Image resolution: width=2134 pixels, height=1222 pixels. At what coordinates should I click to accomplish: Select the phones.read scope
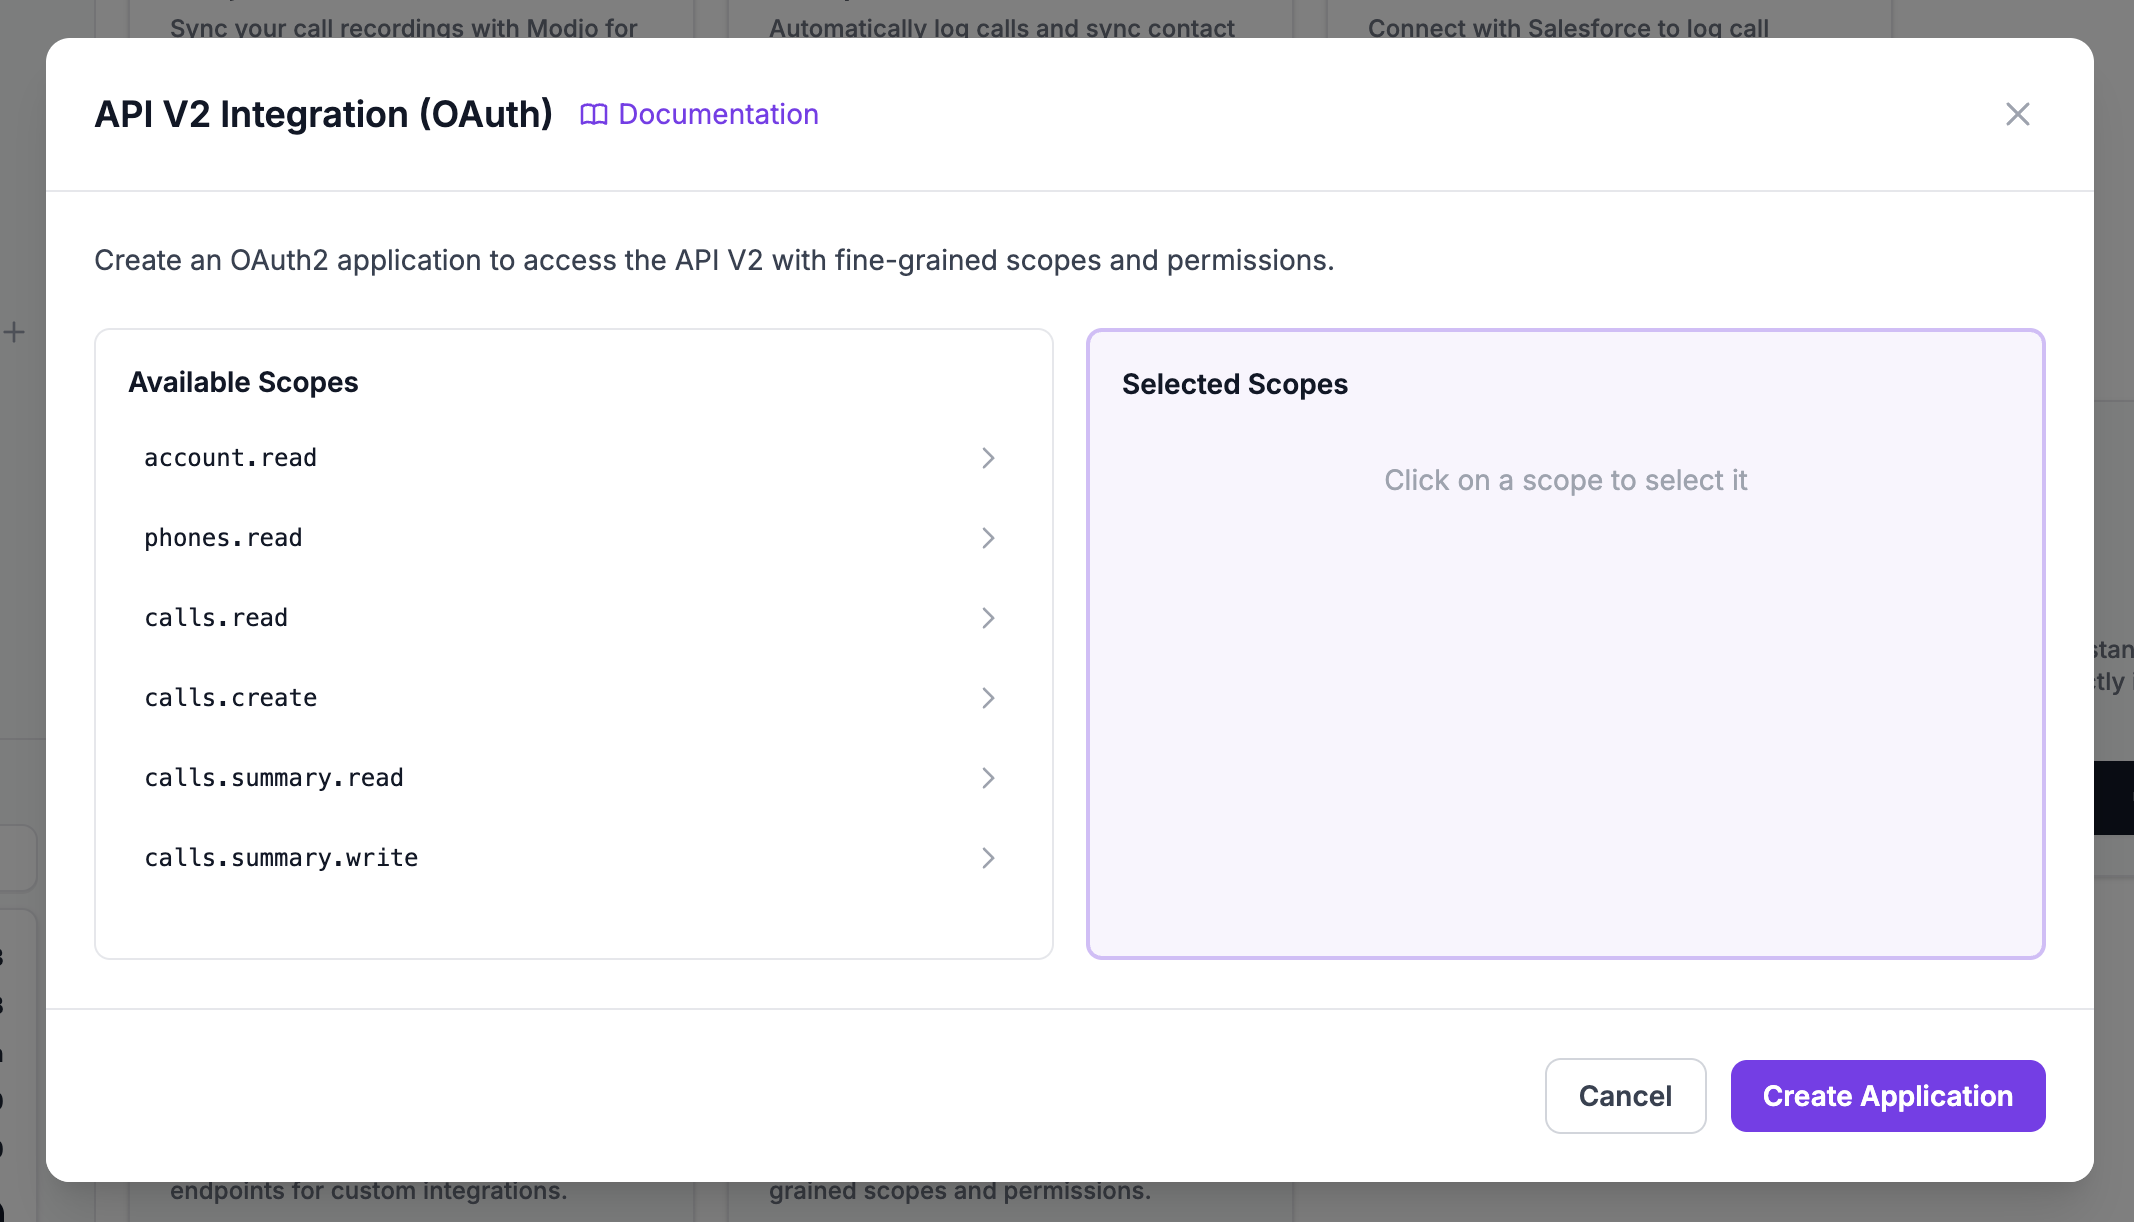pos(222,538)
